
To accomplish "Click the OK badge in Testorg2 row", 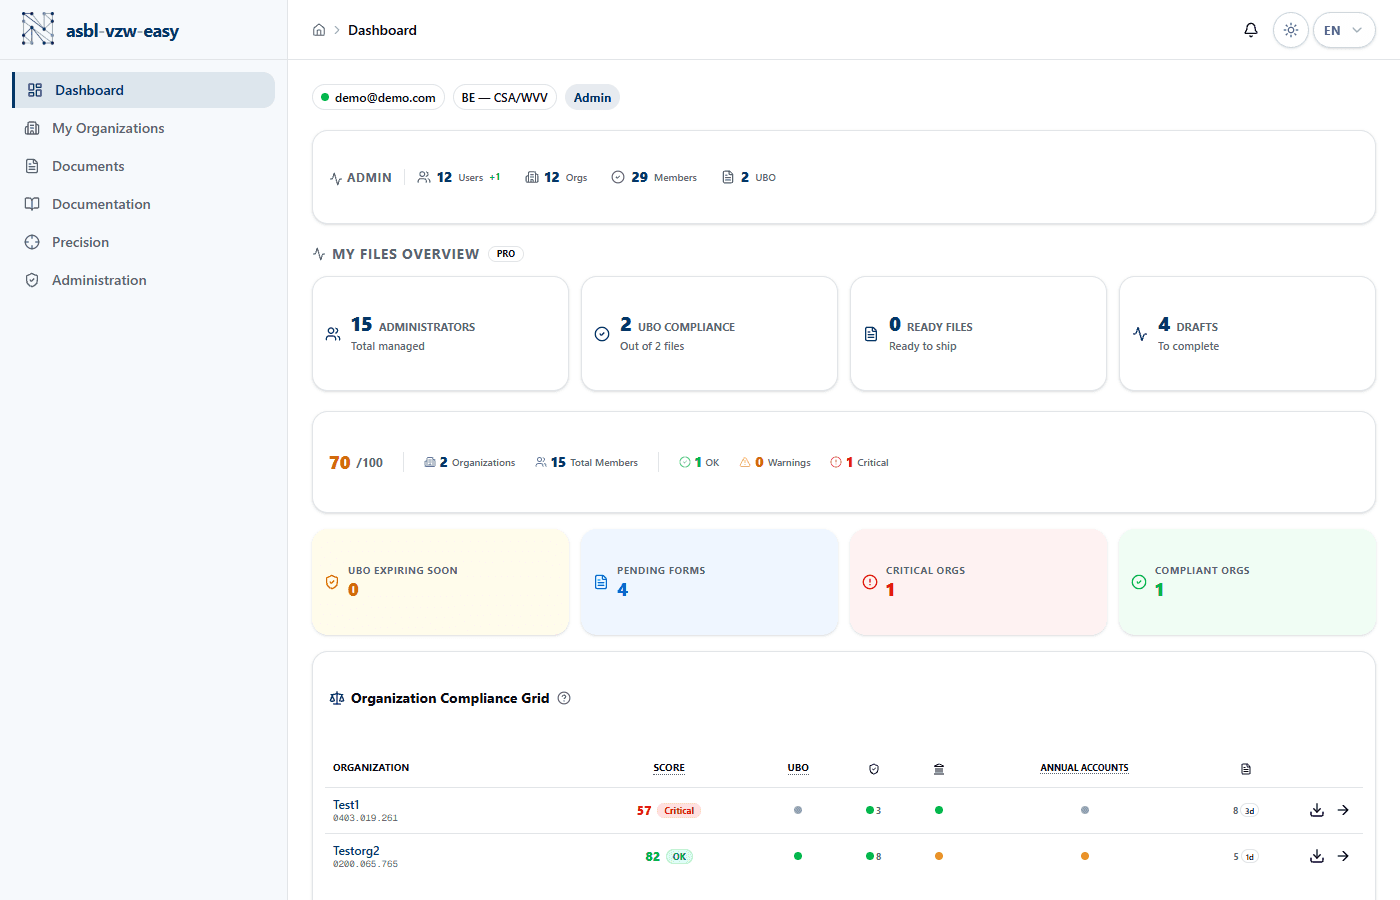I will click(679, 857).
